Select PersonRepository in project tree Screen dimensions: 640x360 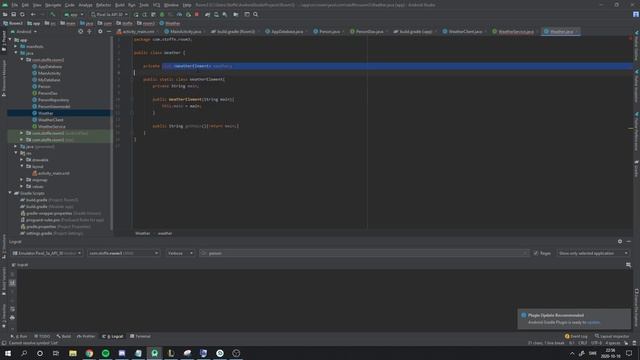tap(53, 100)
